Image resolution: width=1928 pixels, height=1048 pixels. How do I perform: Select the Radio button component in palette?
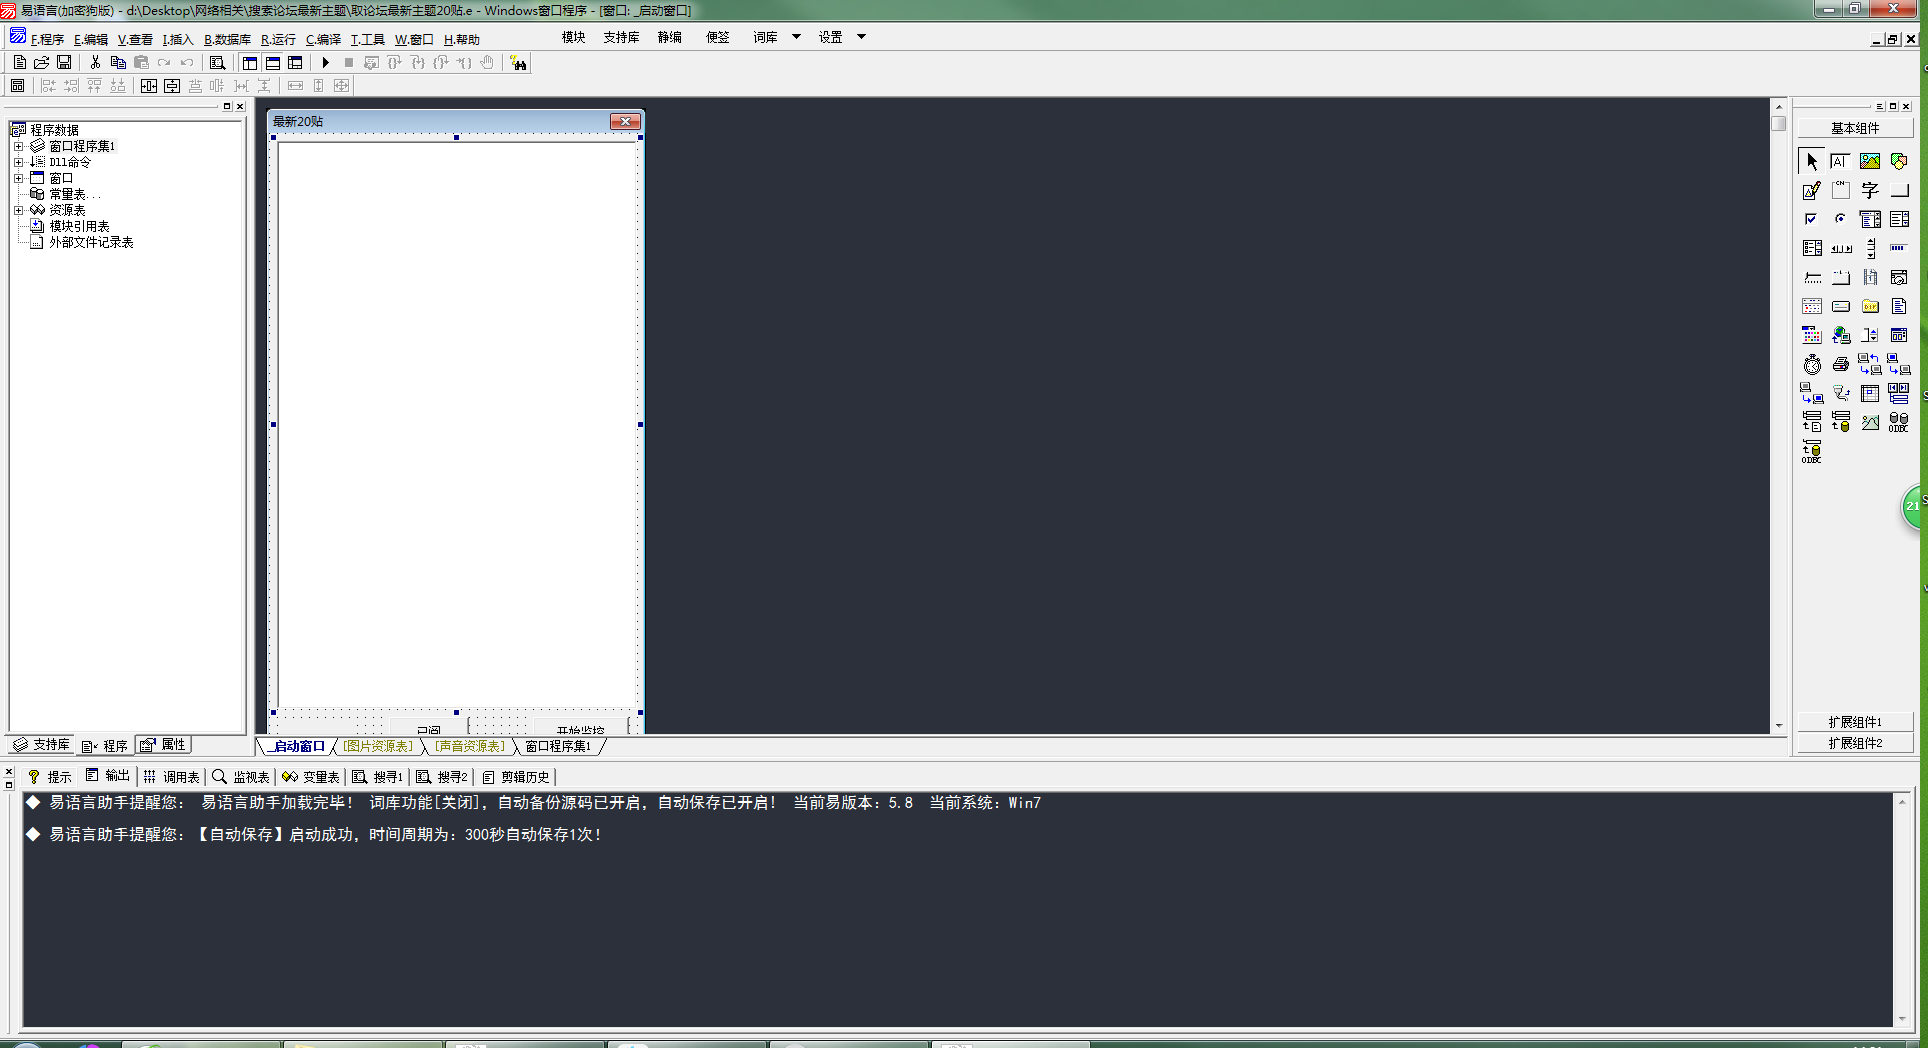tap(1840, 219)
